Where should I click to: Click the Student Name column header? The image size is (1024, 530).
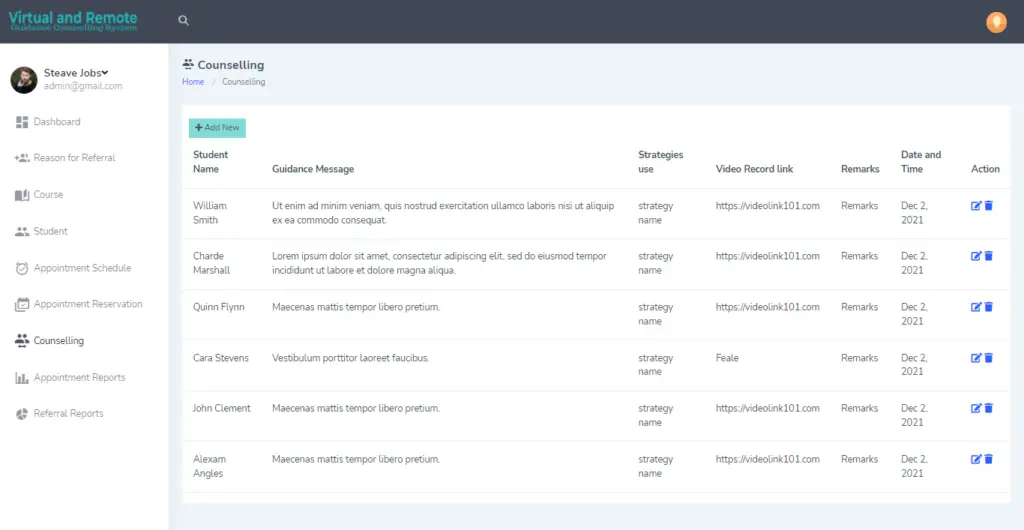coord(210,162)
